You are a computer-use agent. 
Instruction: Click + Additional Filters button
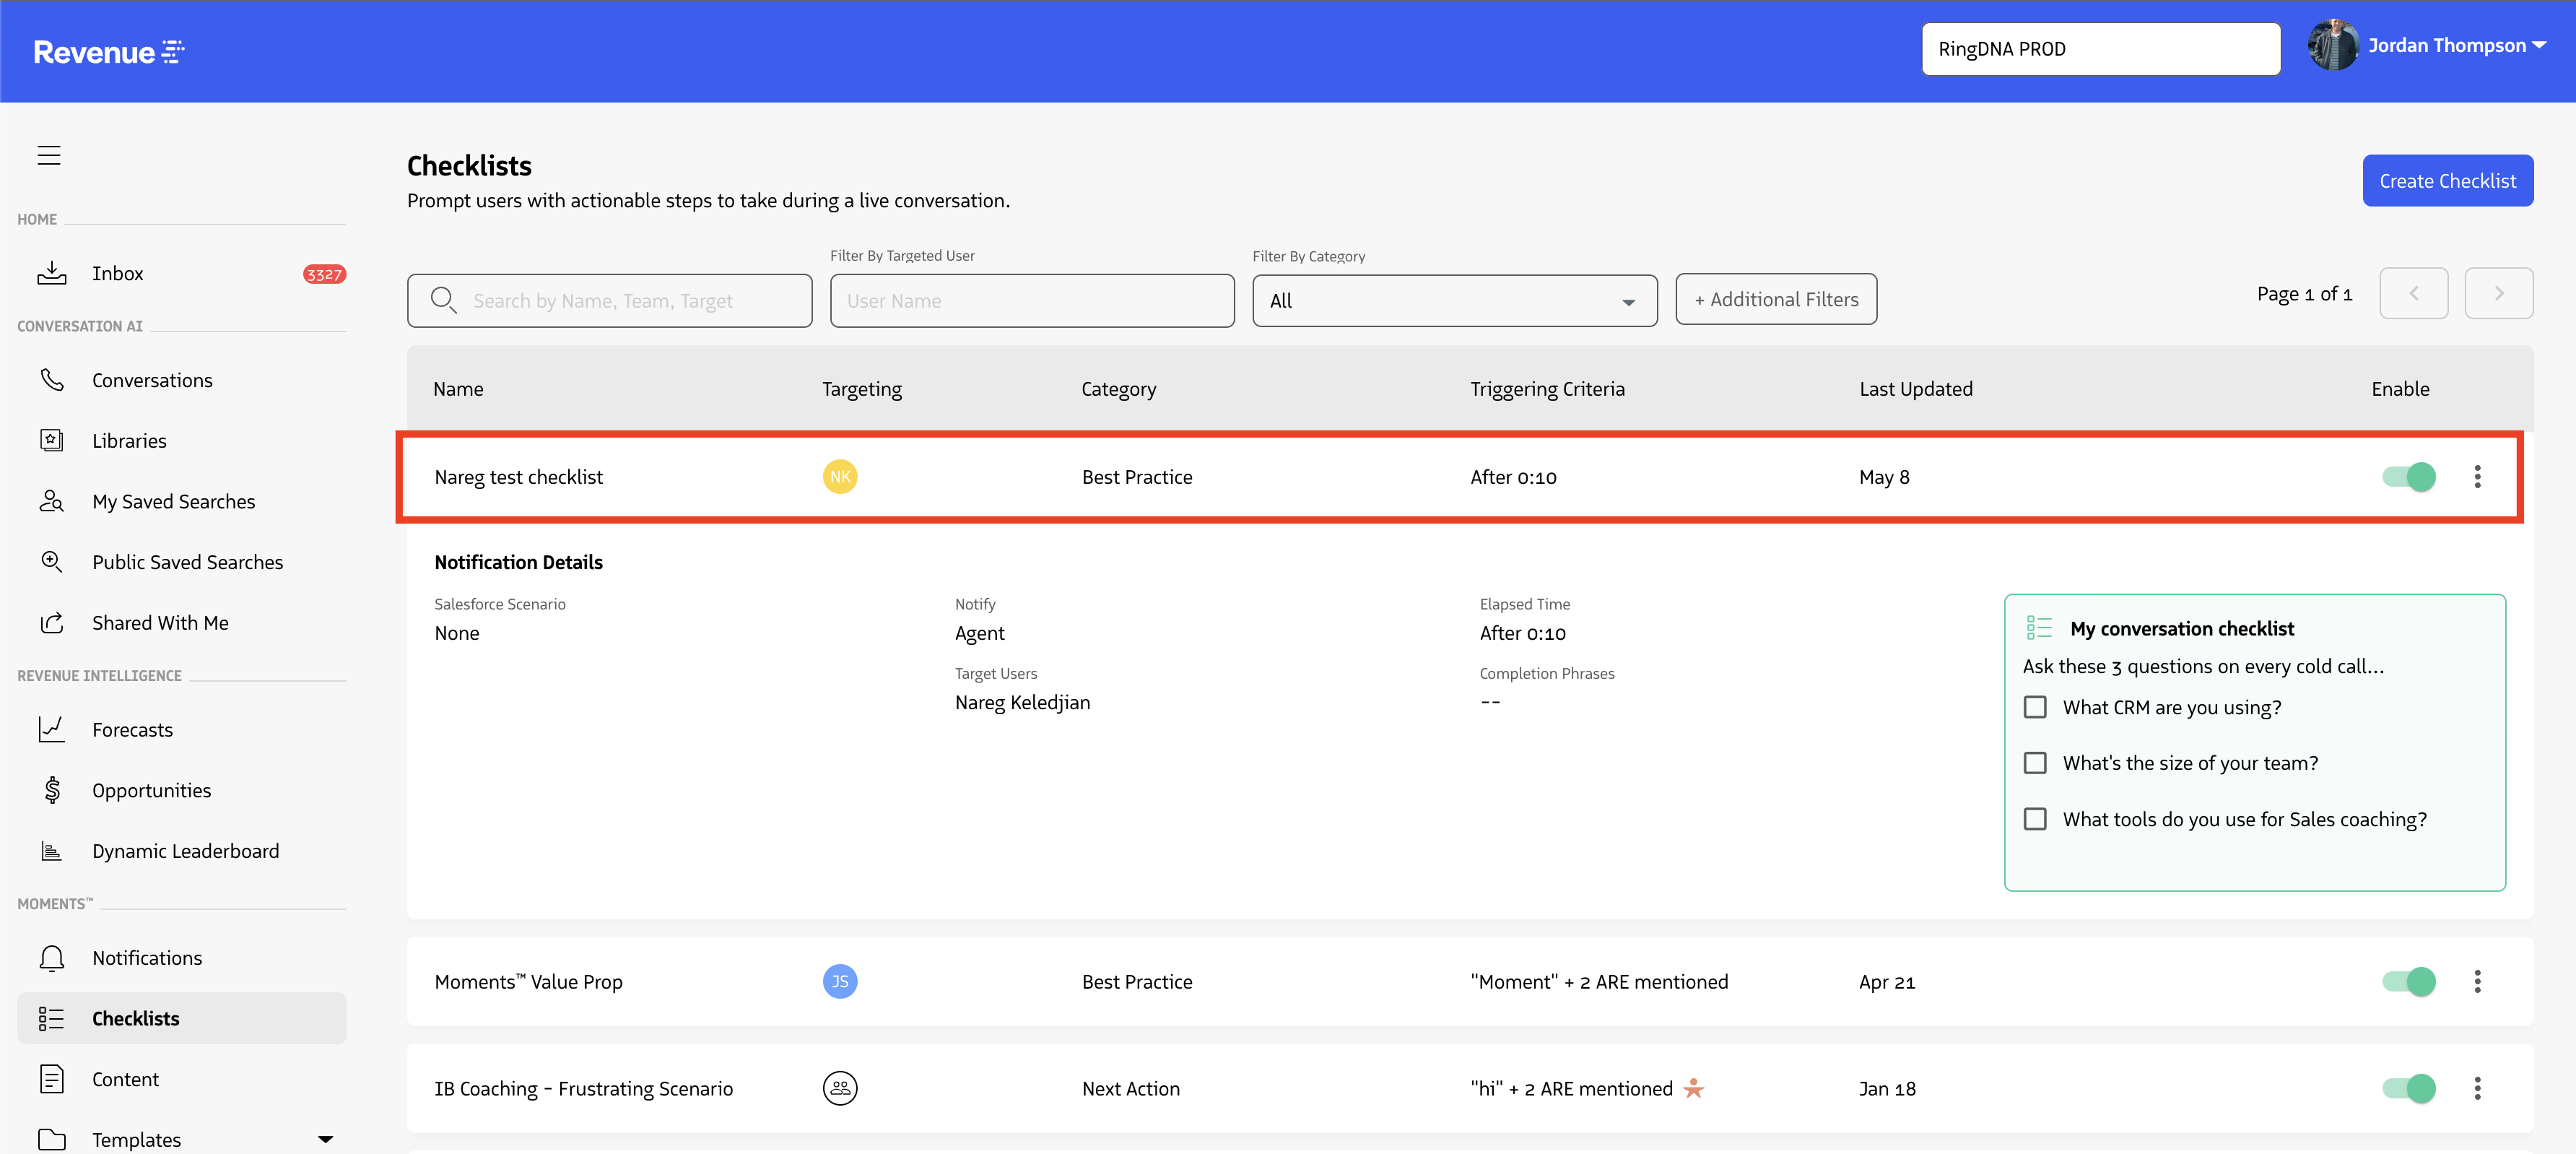(x=1776, y=299)
